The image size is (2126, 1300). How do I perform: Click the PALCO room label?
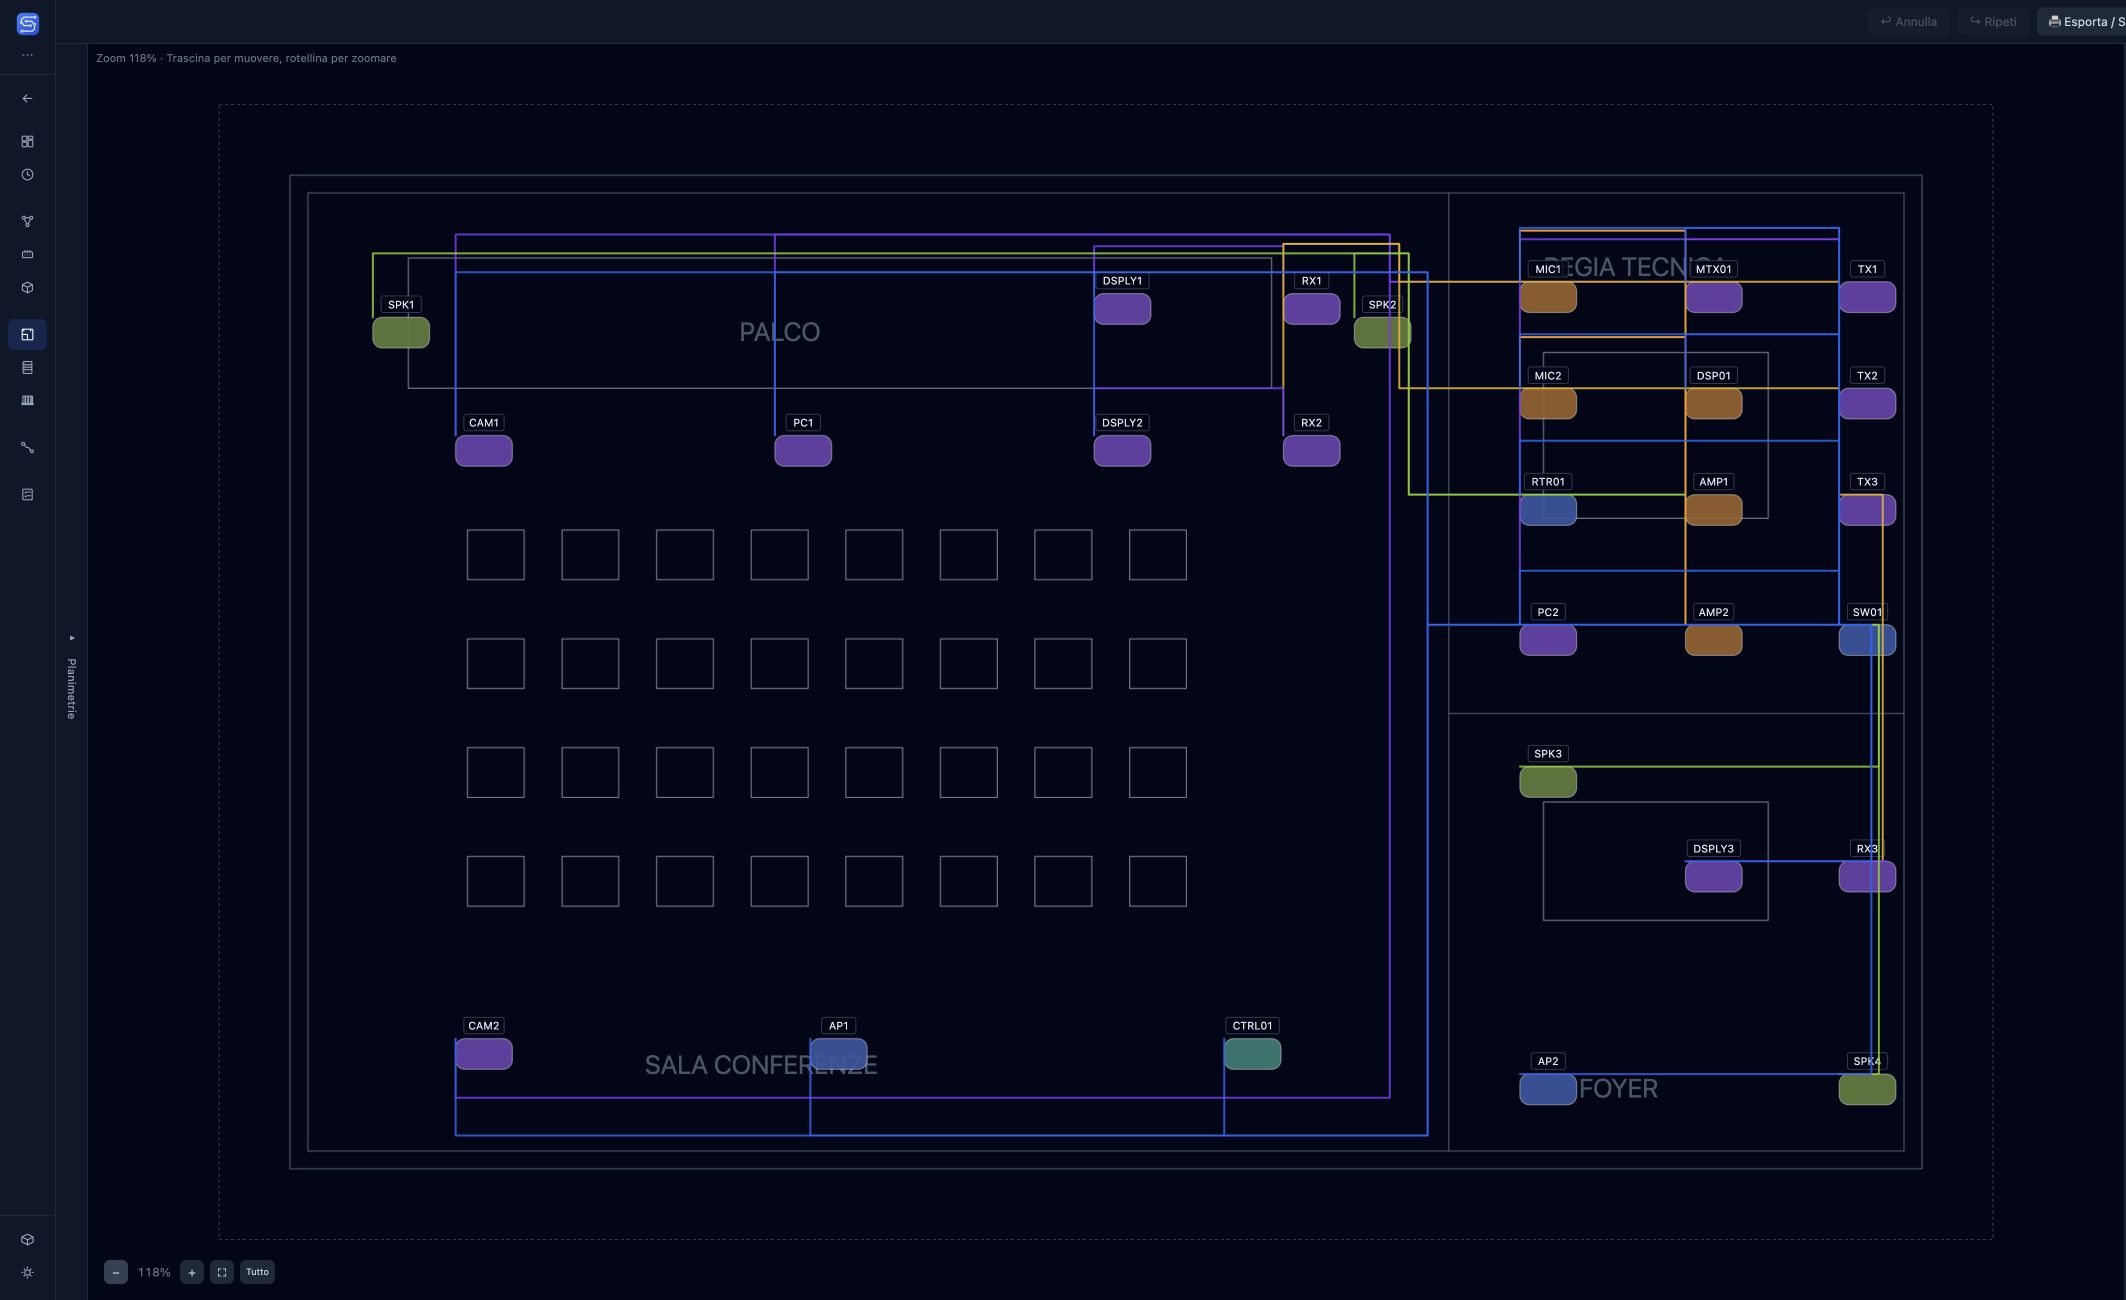(779, 332)
